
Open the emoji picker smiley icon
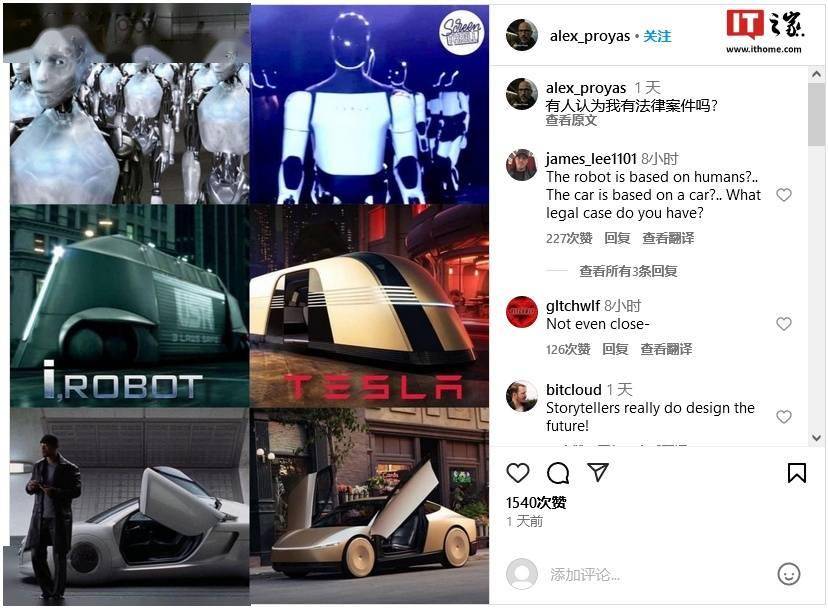coord(788,574)
